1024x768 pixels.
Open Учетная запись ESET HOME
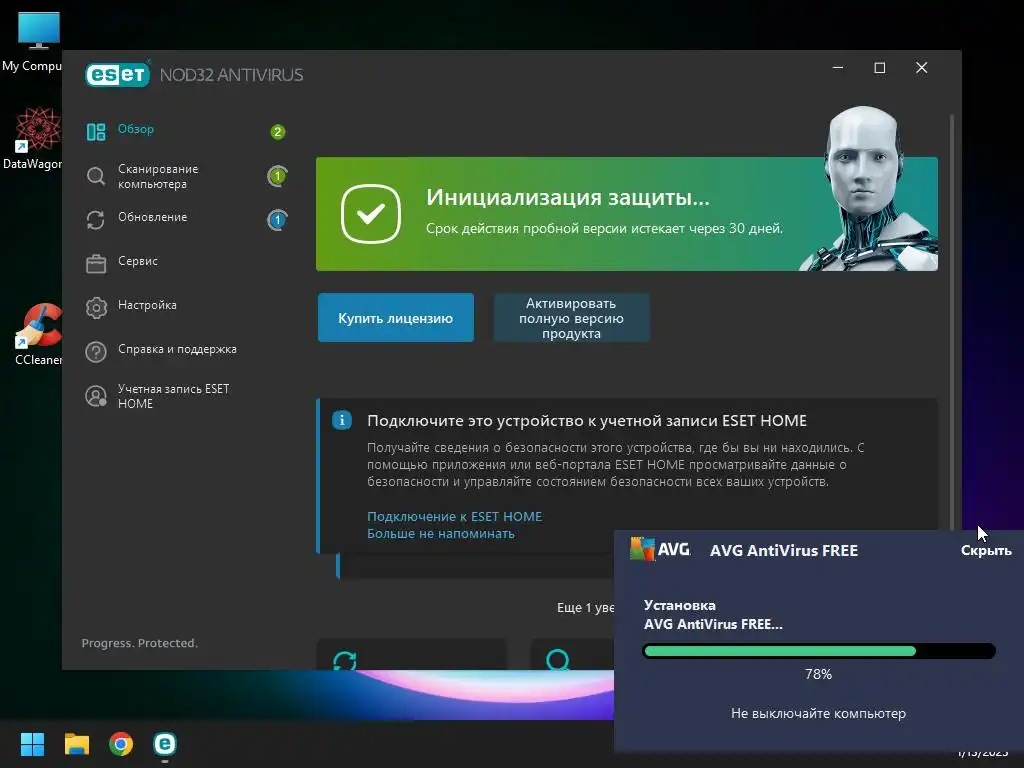pyautogui.click(x=173, y=396)
